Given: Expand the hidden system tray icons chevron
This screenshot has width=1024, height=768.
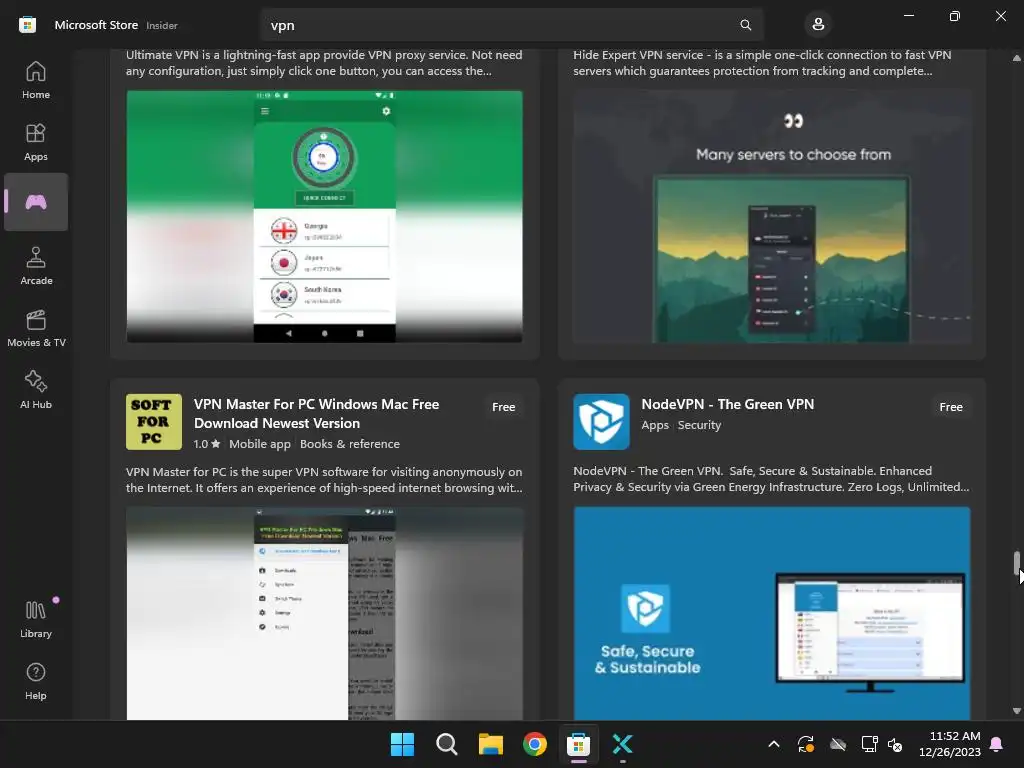Looking at the screenshot, I should tap(774, 744).
